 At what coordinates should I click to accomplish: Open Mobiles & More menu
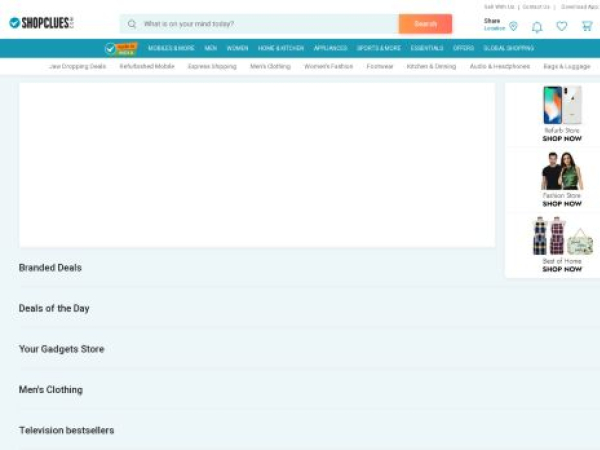[x=171, y=48]
